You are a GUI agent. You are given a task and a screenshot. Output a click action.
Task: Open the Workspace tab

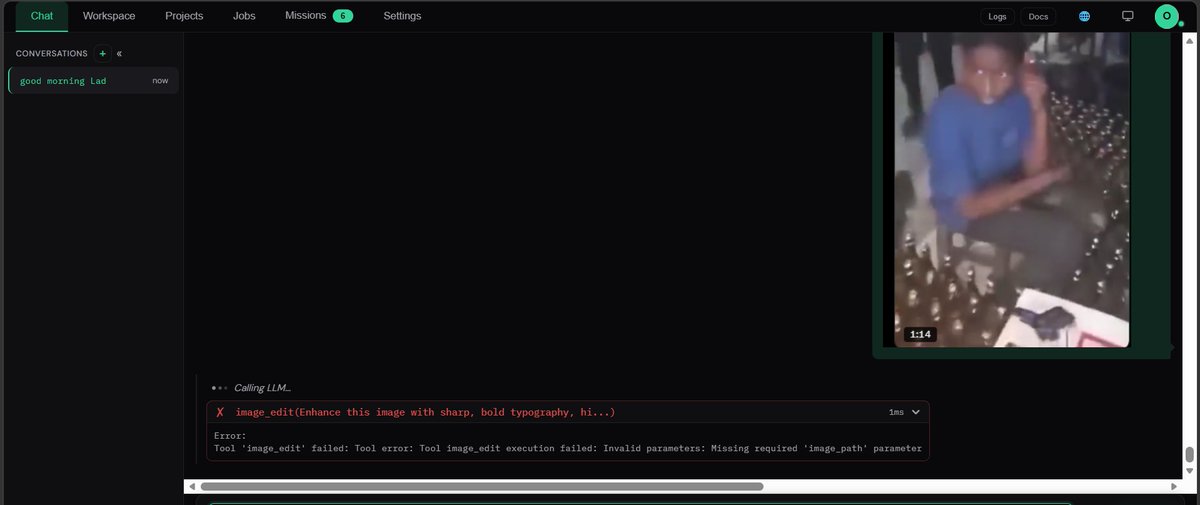109,16
